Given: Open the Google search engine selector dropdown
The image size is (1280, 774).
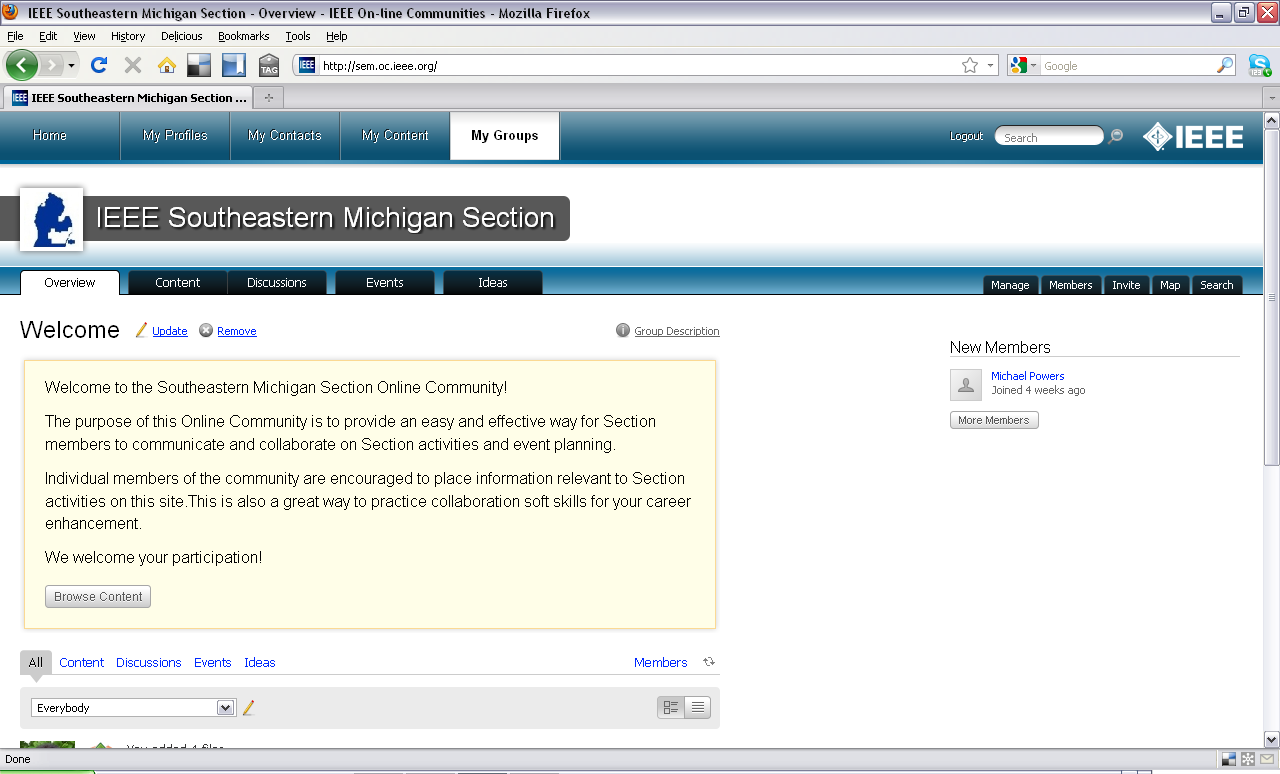Looking at the screenshot, I should point(1023,66).
